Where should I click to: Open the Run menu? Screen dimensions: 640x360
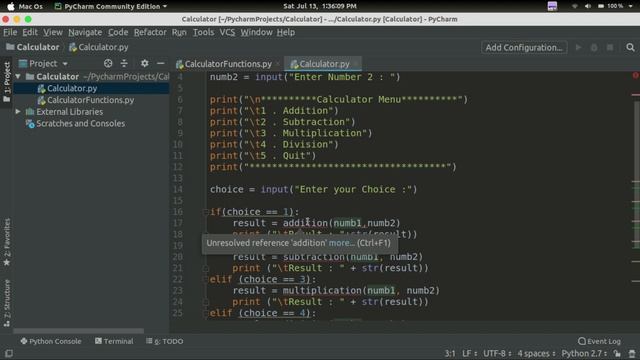pyautogui.click(x=179, y=32)
